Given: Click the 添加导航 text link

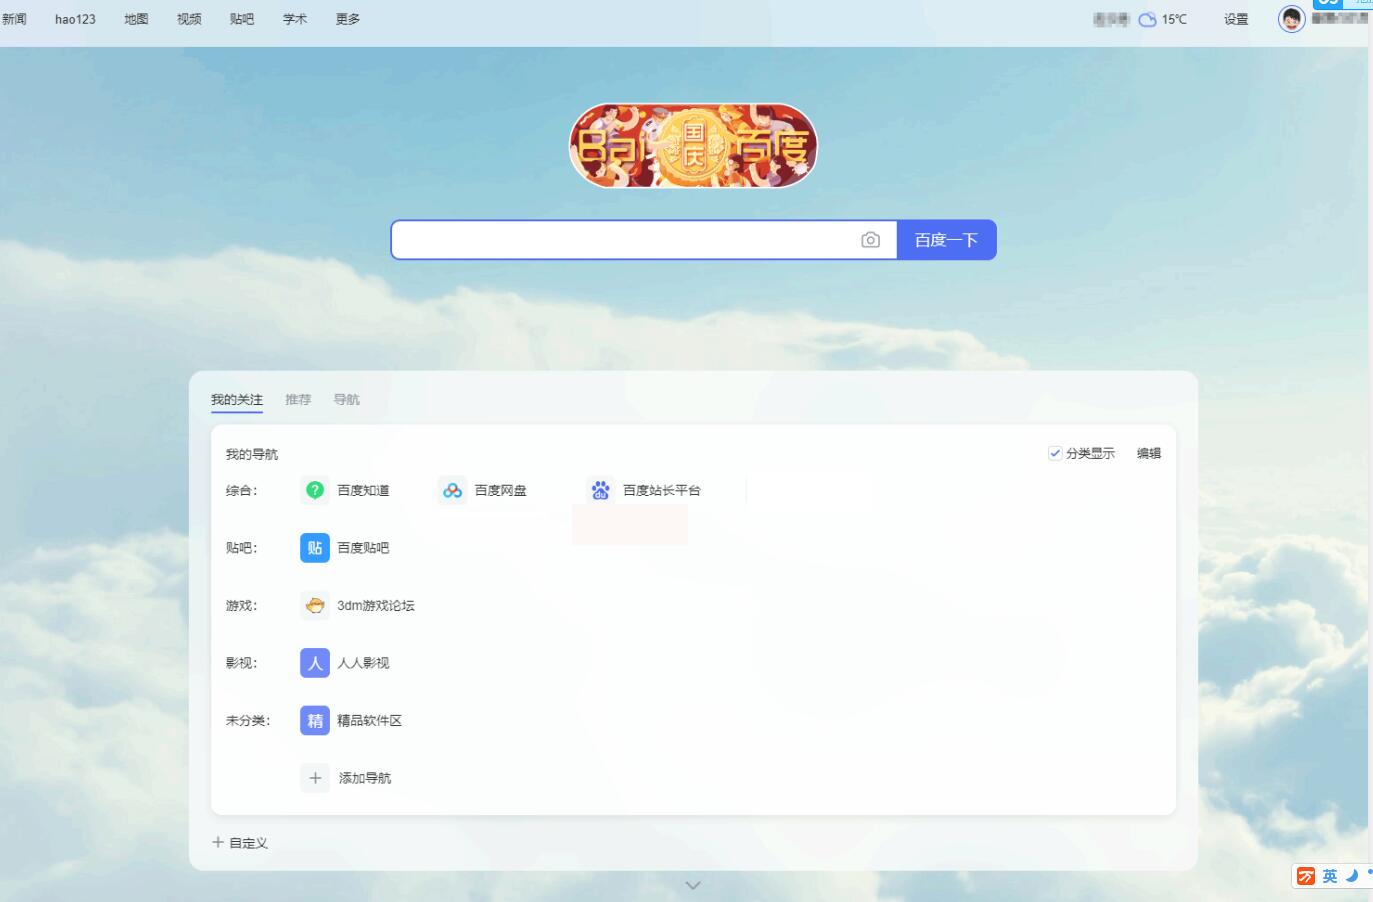Looking at the screenshot, I should coord(365,778).
